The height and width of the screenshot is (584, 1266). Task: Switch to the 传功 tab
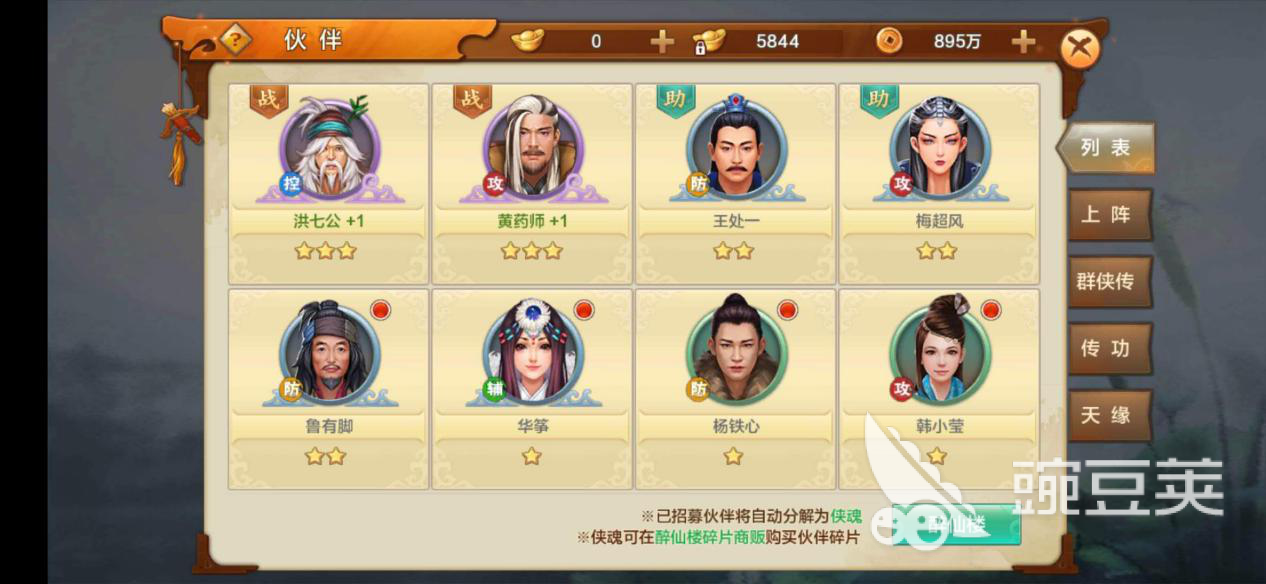point(1108,348)
